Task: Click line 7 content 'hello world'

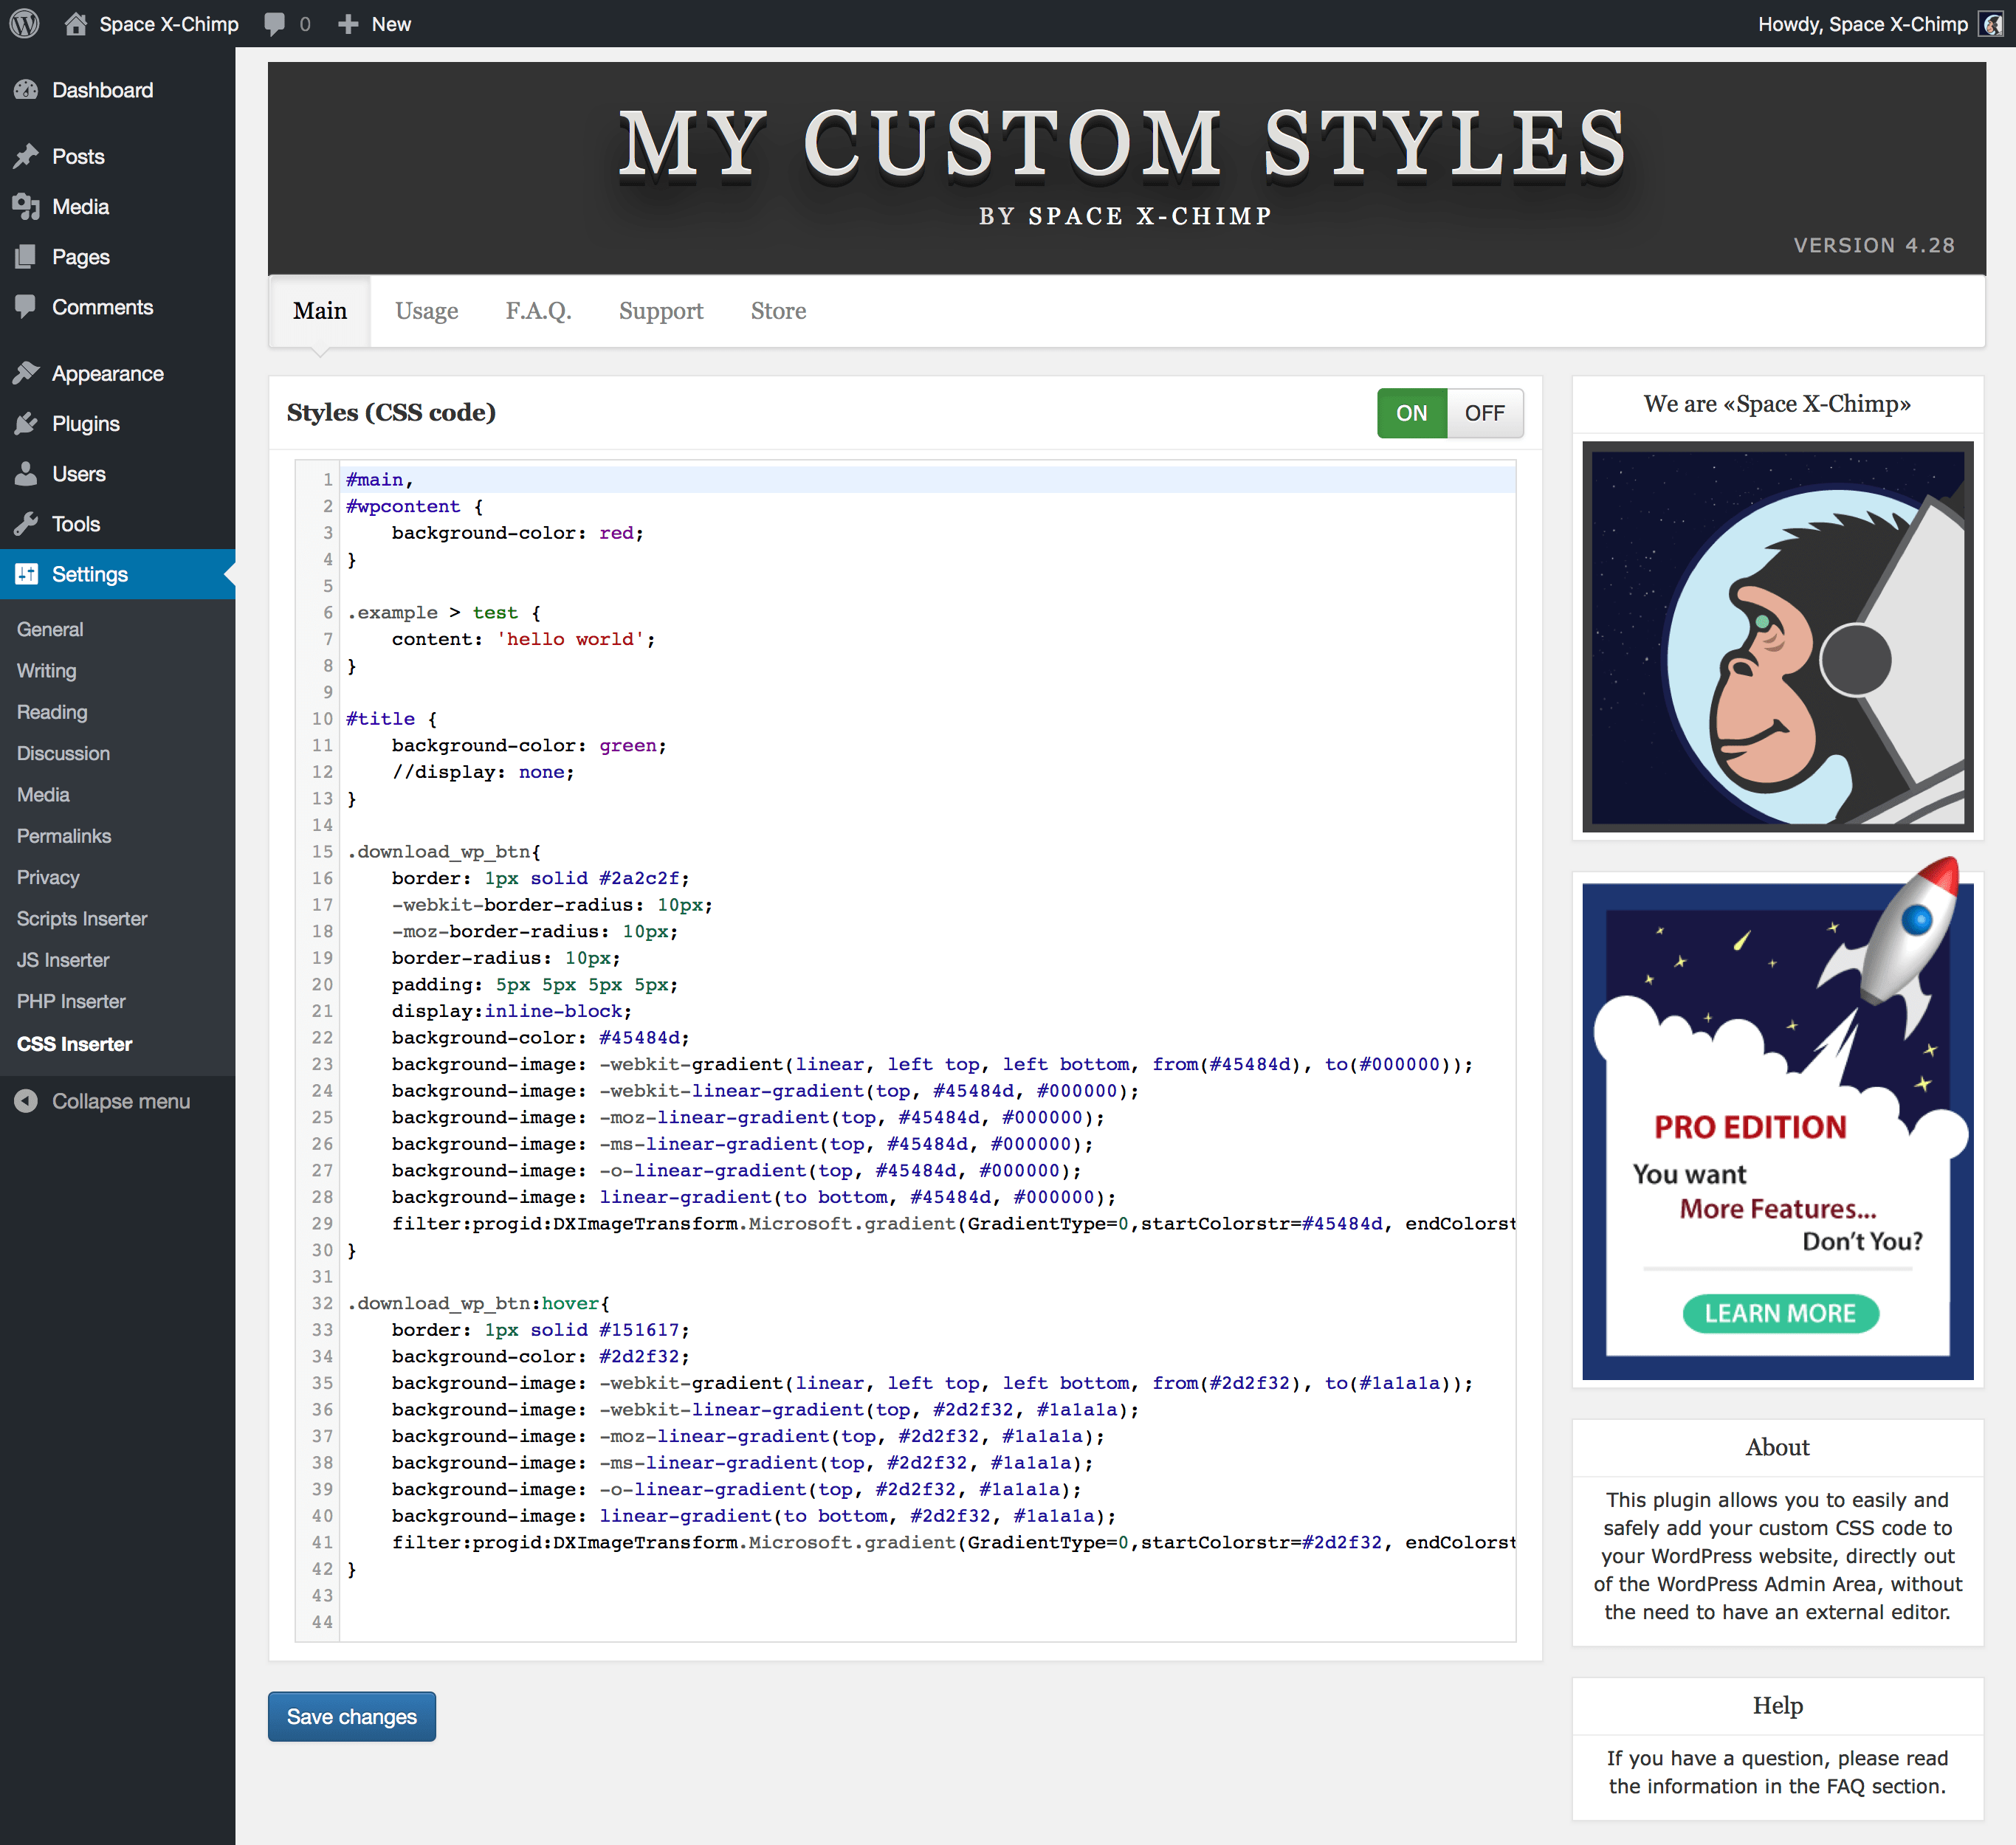Action: [523, 639]
